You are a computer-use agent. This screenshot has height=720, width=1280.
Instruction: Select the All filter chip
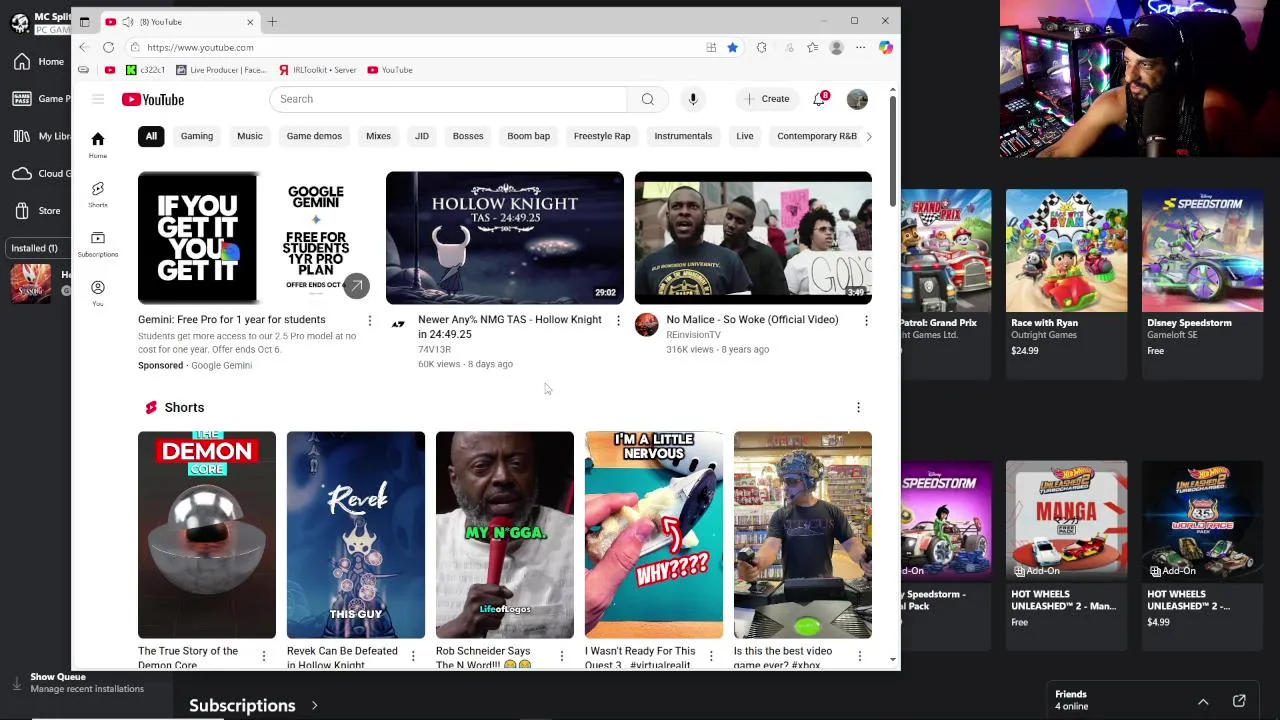(x=151, y=136)
